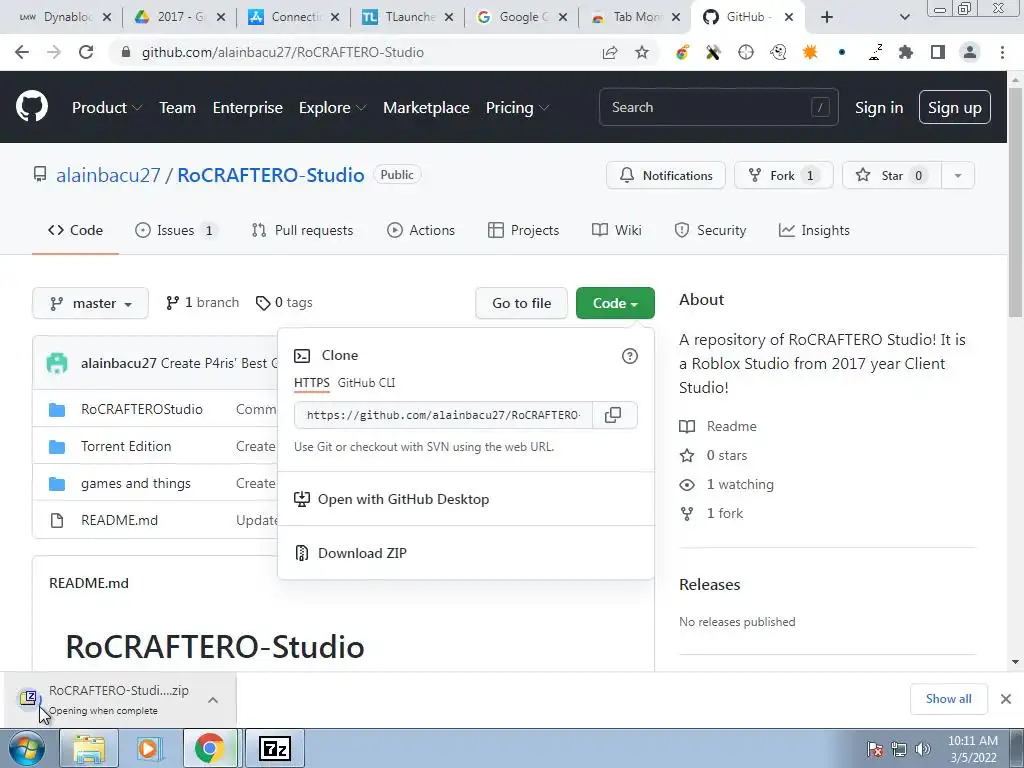Click the Notifications button
Viewport: 1024px width, 768px height.
coord(665,176)
